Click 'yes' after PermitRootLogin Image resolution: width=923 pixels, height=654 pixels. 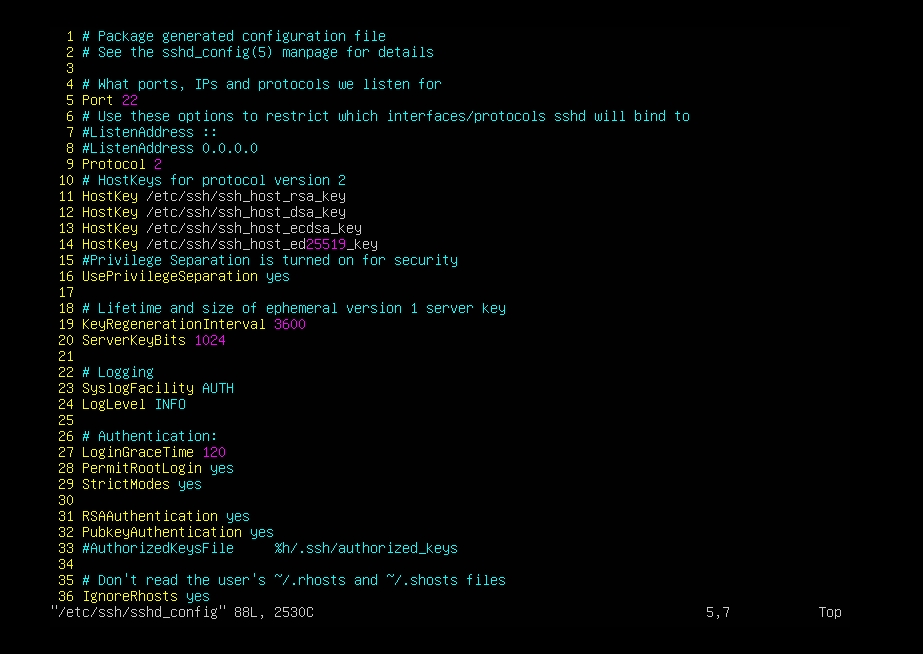coord(222,468)
